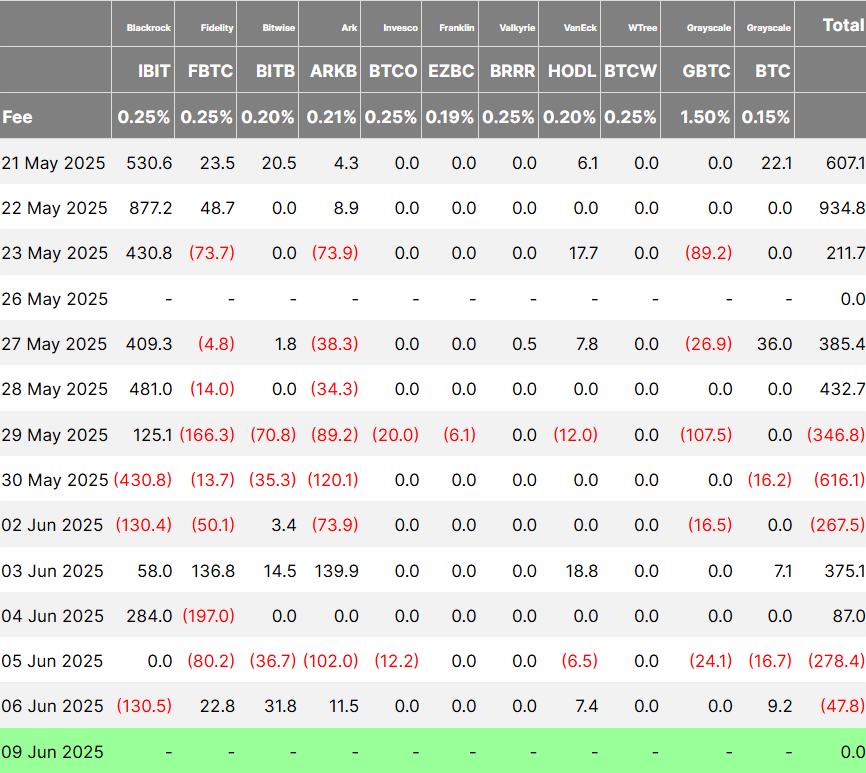Select the Bitwise issuer label
The width and height of the screenshot is (866, 773).
coord(278,28)
